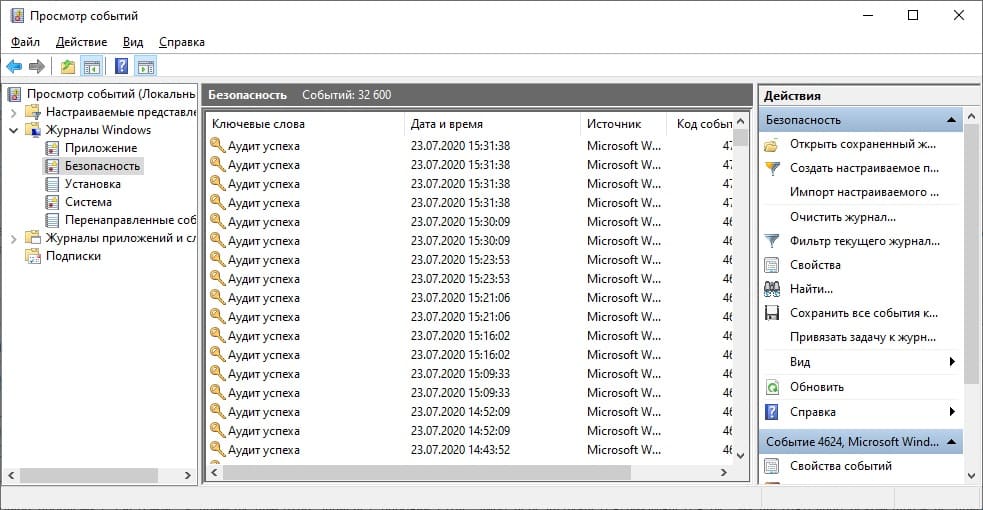Sort by Дата и время column header
The width and height of the screenshot is (983, 510).
[493, 124]
